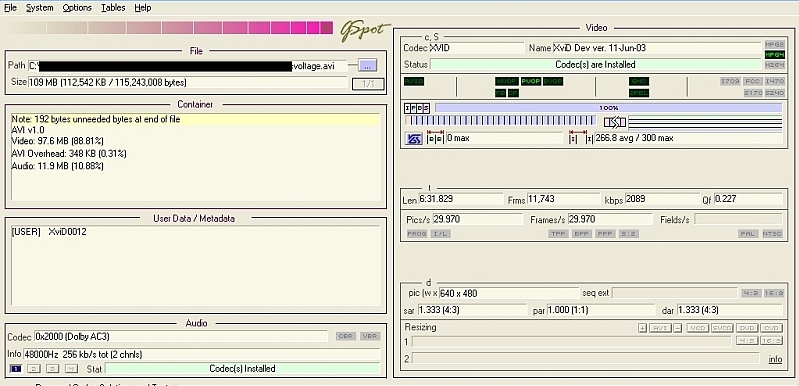The image size is (799, 386).
Task: Open the info link
Action: tap(775, 359)
